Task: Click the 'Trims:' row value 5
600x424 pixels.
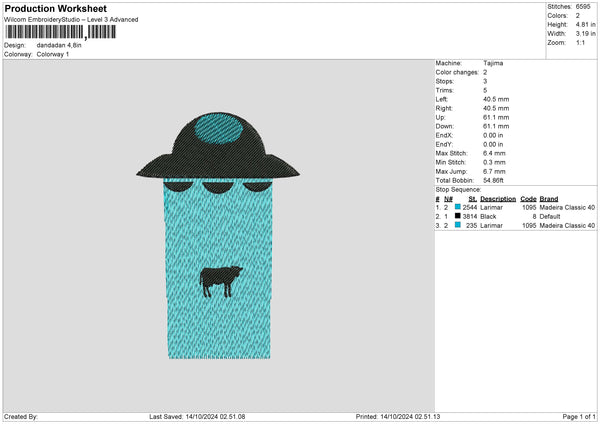Action: pyautogui.click(x=485, y=90)
